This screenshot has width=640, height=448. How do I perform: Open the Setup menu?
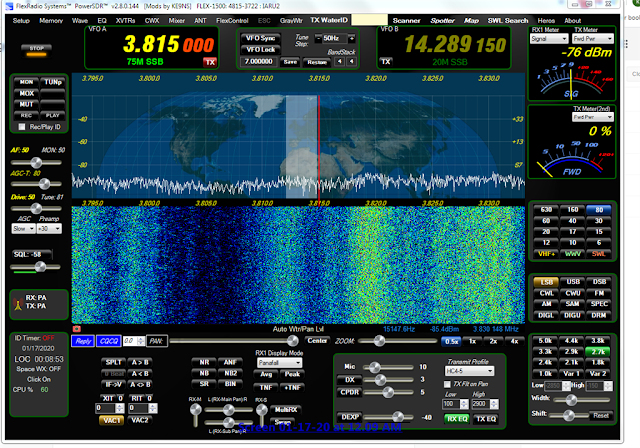click(x=21, y=20)
